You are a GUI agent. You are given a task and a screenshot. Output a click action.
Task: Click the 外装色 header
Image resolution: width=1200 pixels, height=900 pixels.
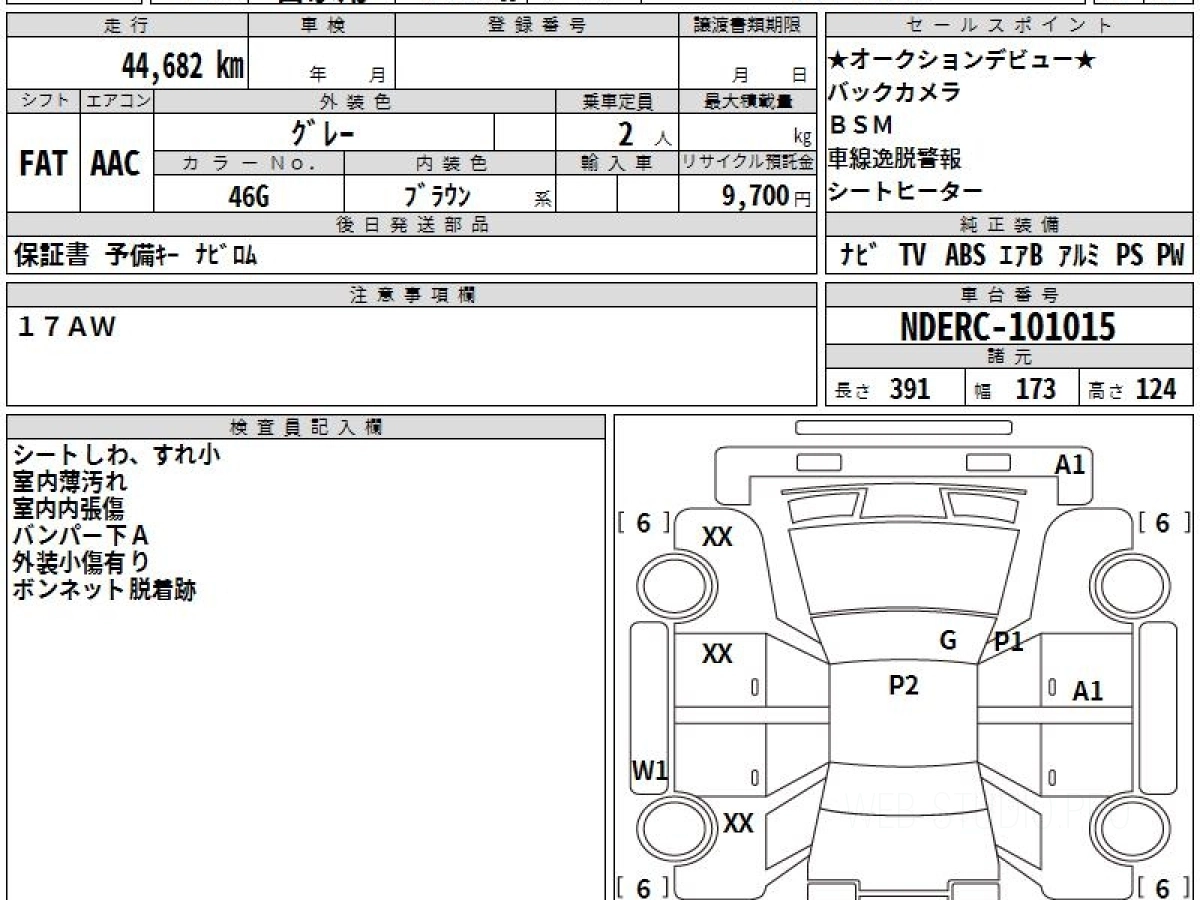(355, 102)
